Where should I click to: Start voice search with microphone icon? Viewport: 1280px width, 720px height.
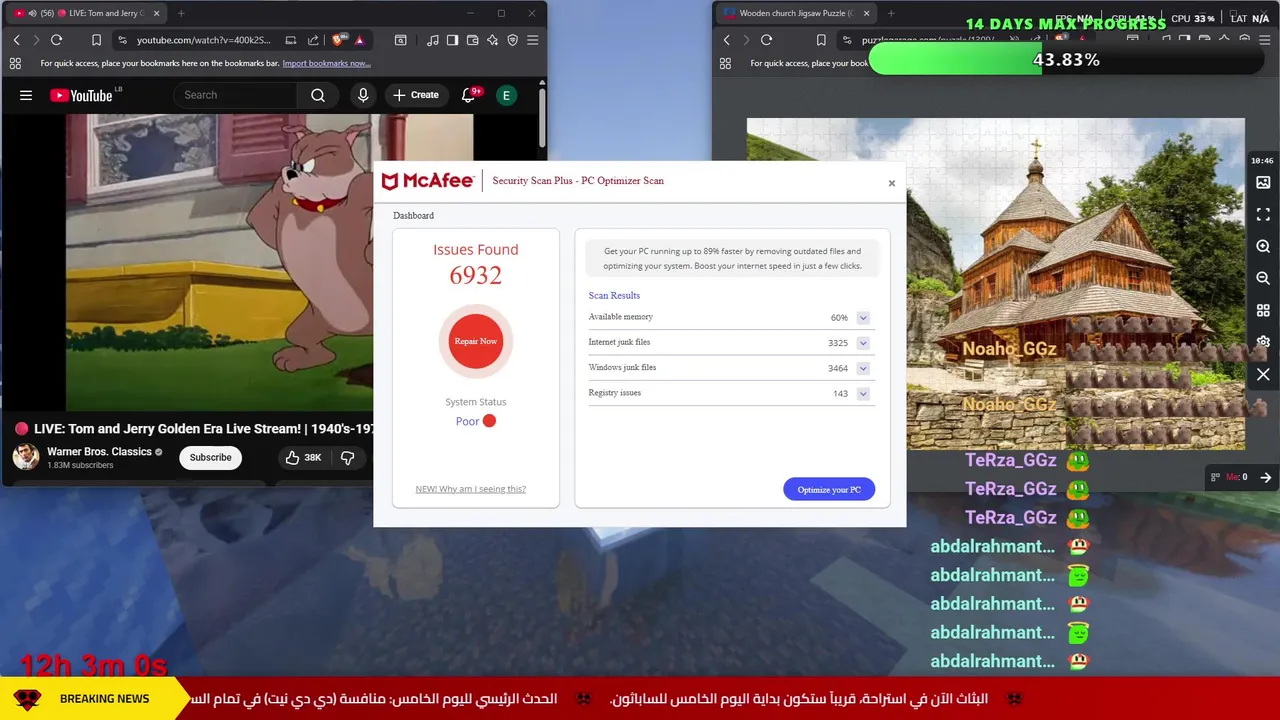click(x=363, y=95)
